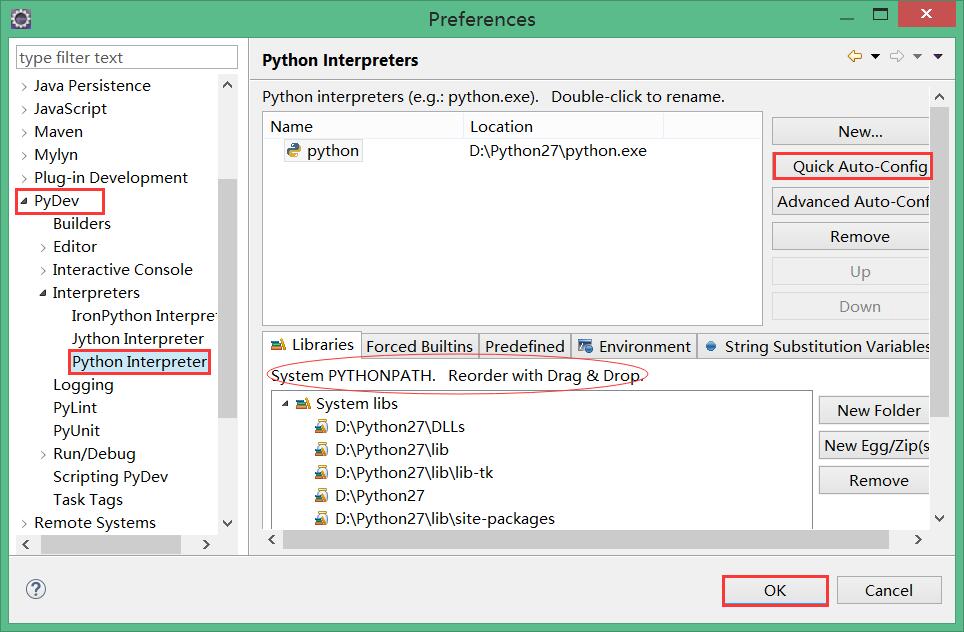Select the python interpreter icon in table
The image size is (964, 632).
(x=294, y=150)
